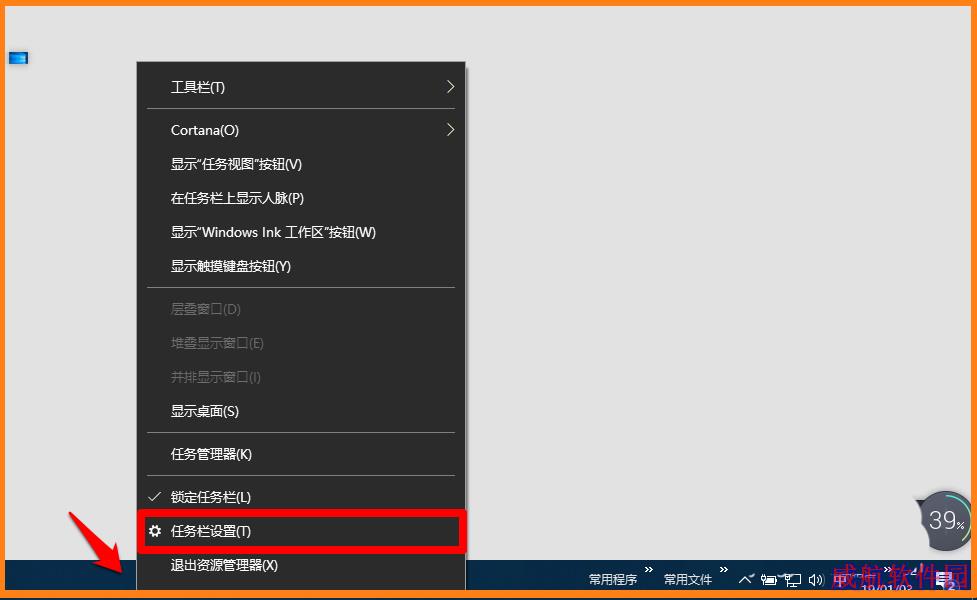Click 退出资源管理器(X) menu entry
The width and height of the screenshot is (977, 600).
(x=224, y=565)
